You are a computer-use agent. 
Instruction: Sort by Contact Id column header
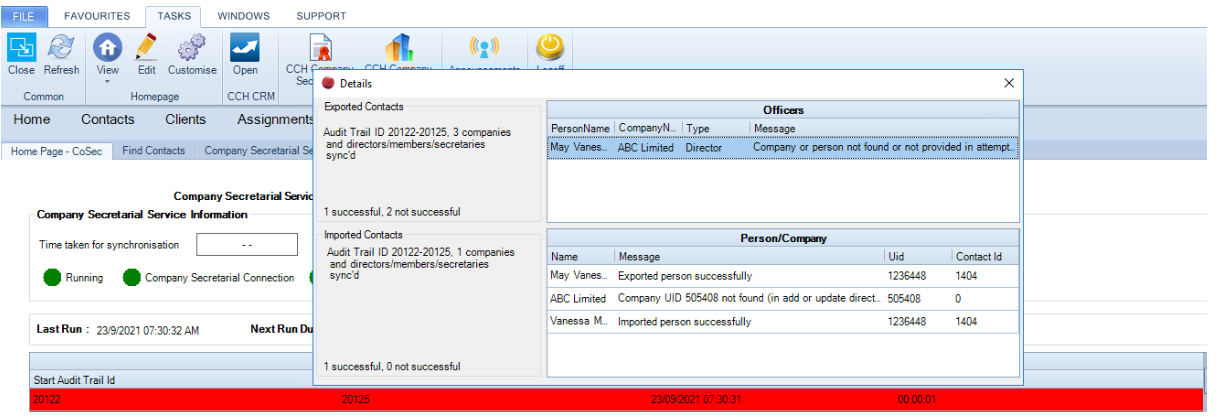pyautogui.click(x=985, y=256)
